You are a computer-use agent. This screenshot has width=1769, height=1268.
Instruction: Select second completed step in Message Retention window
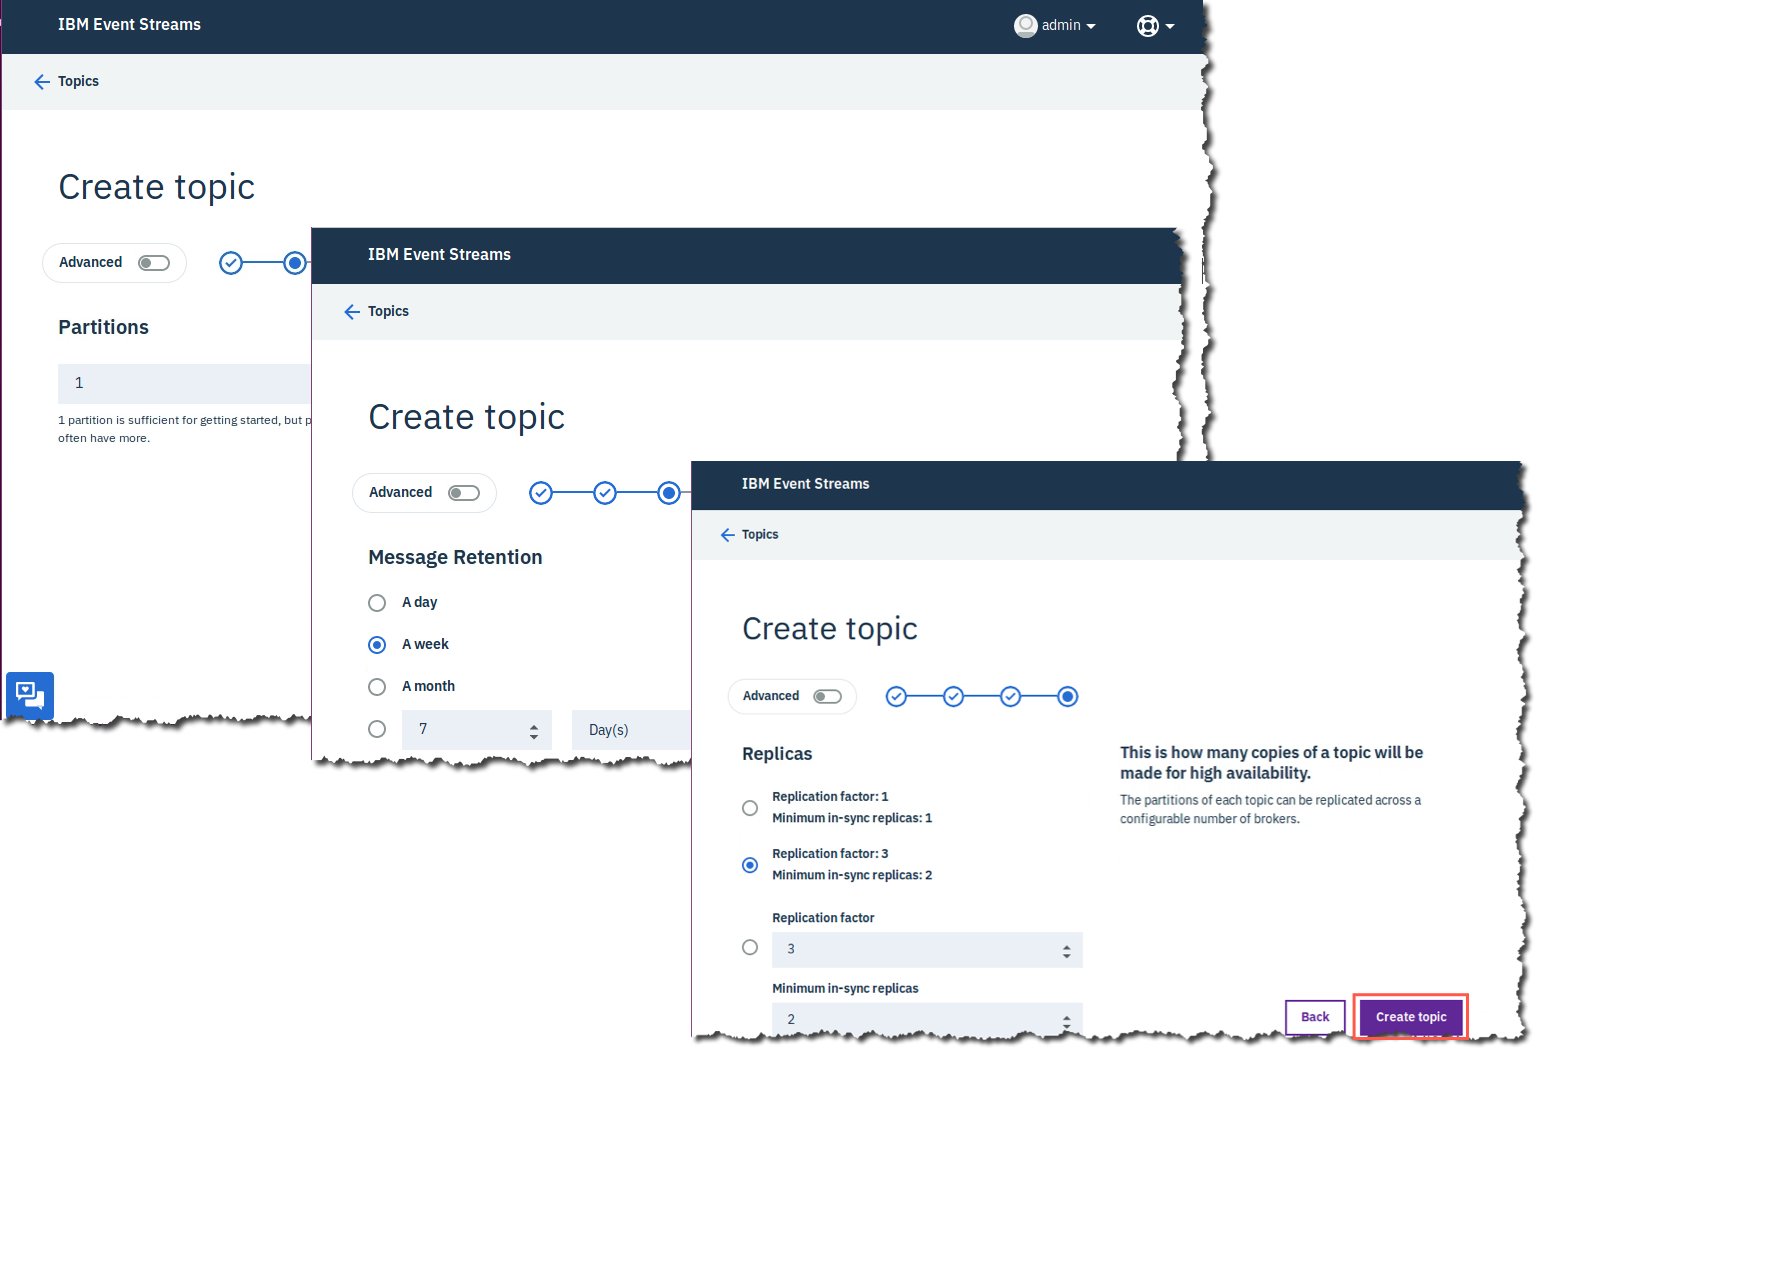(605, 493)
